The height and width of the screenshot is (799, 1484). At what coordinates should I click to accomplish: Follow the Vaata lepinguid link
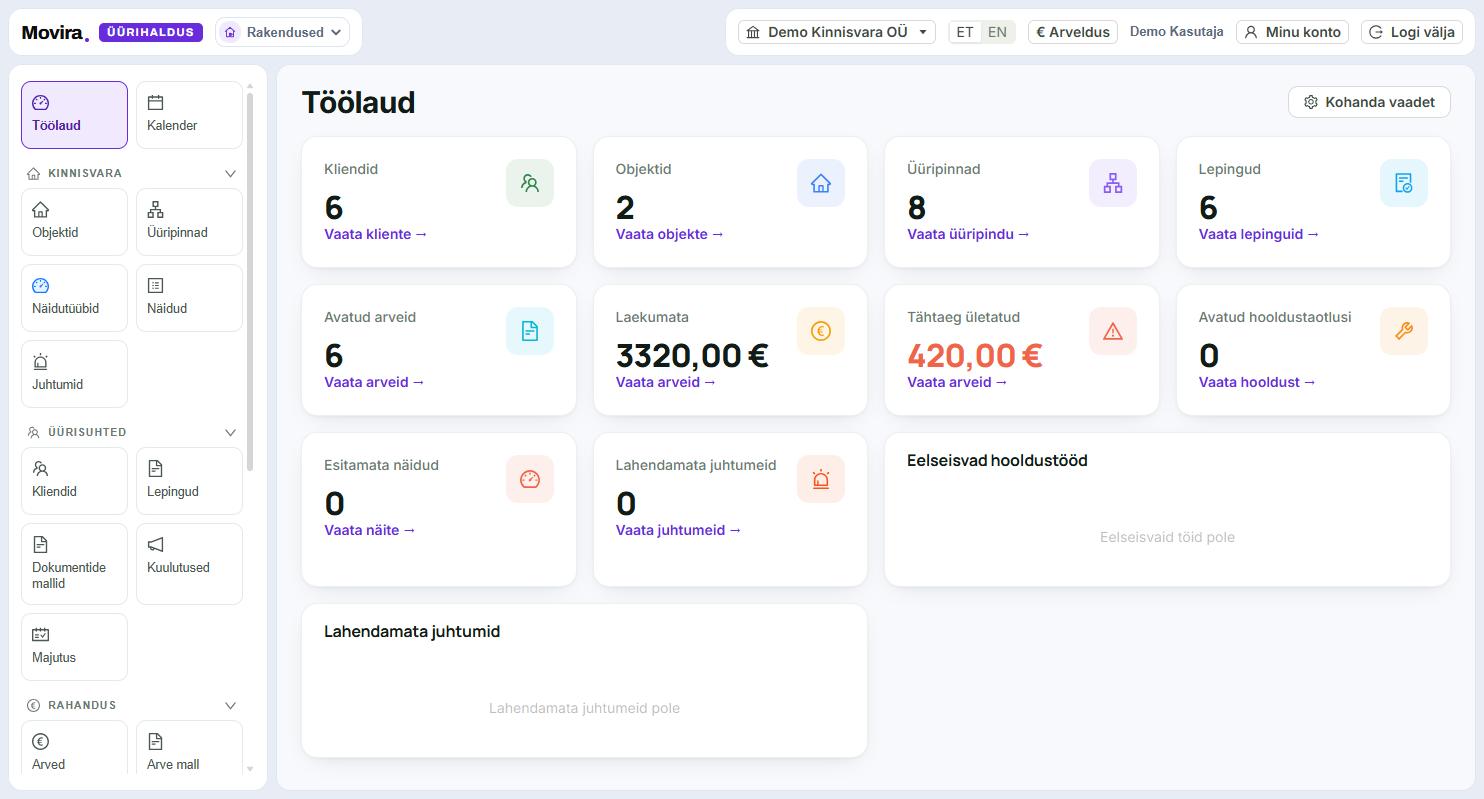(1259, 234)
